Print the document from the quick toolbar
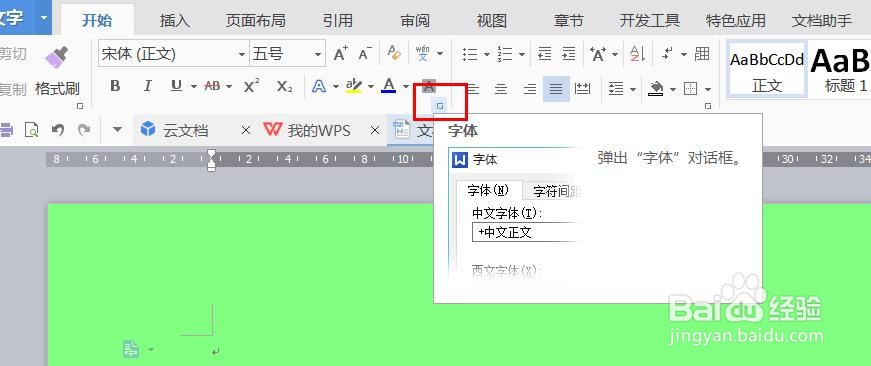The image size is (871, 366). (x=6, y=130)
